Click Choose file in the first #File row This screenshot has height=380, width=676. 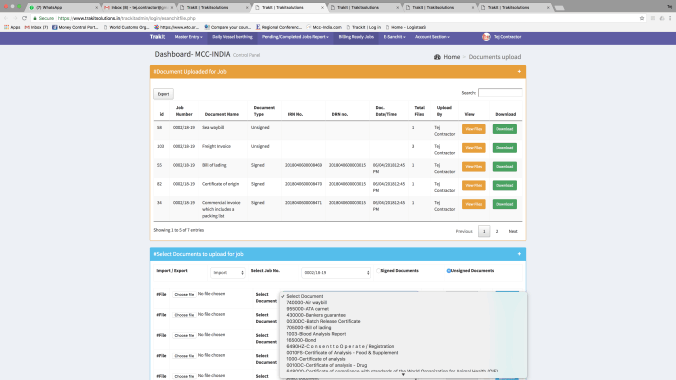[x=184, y=295]
